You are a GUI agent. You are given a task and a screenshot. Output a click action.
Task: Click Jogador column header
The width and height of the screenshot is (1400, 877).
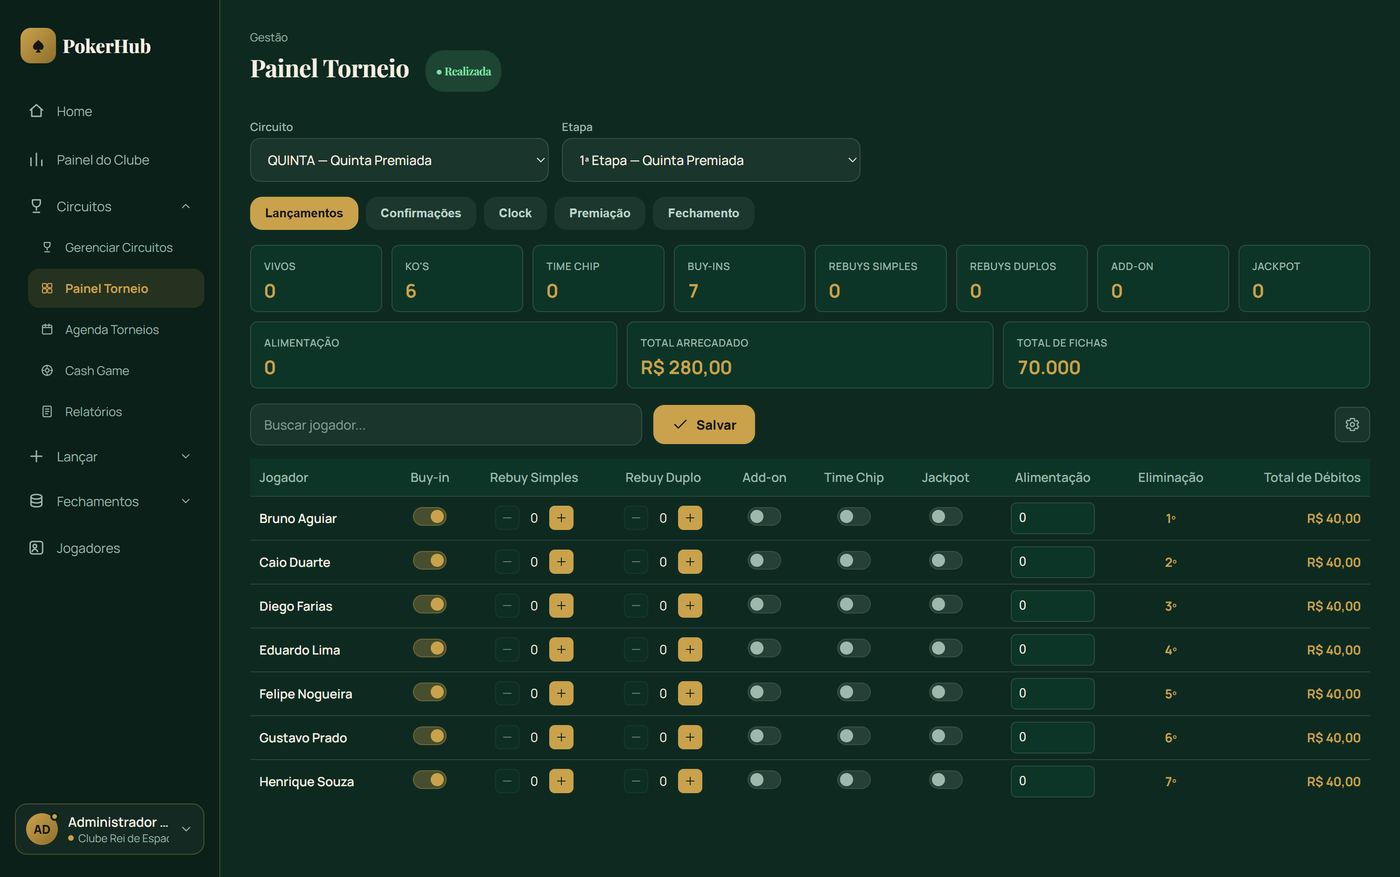pos(284,478)
